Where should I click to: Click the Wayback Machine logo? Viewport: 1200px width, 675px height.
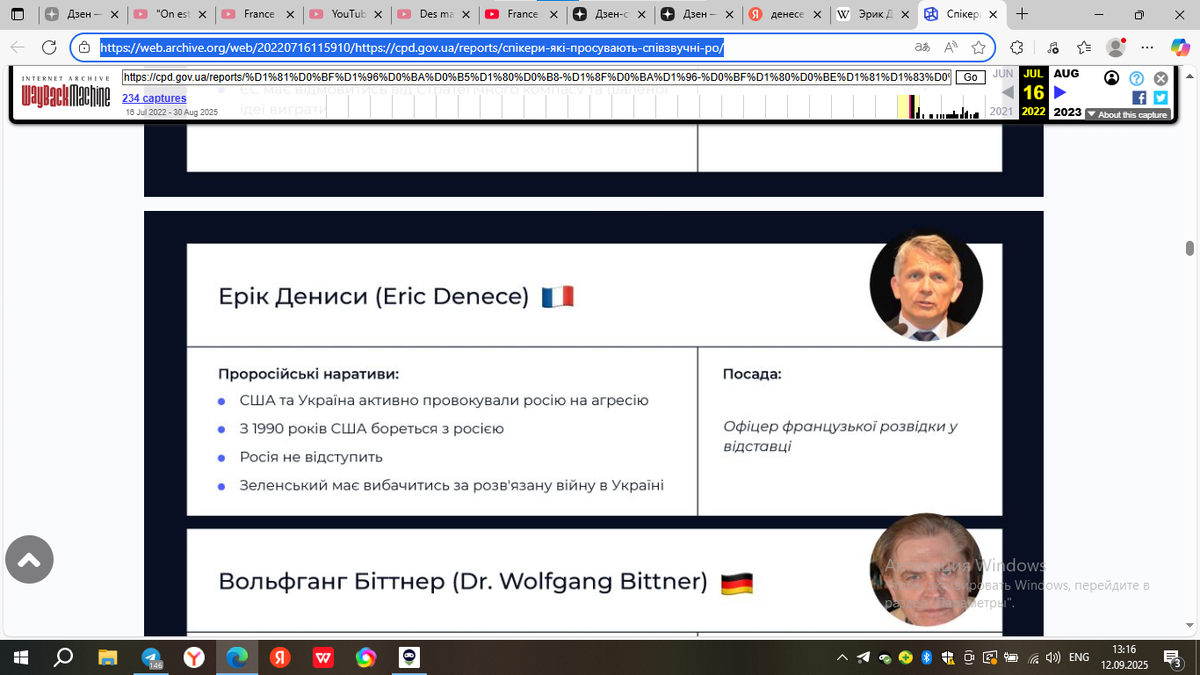click(x=66, y=93)
